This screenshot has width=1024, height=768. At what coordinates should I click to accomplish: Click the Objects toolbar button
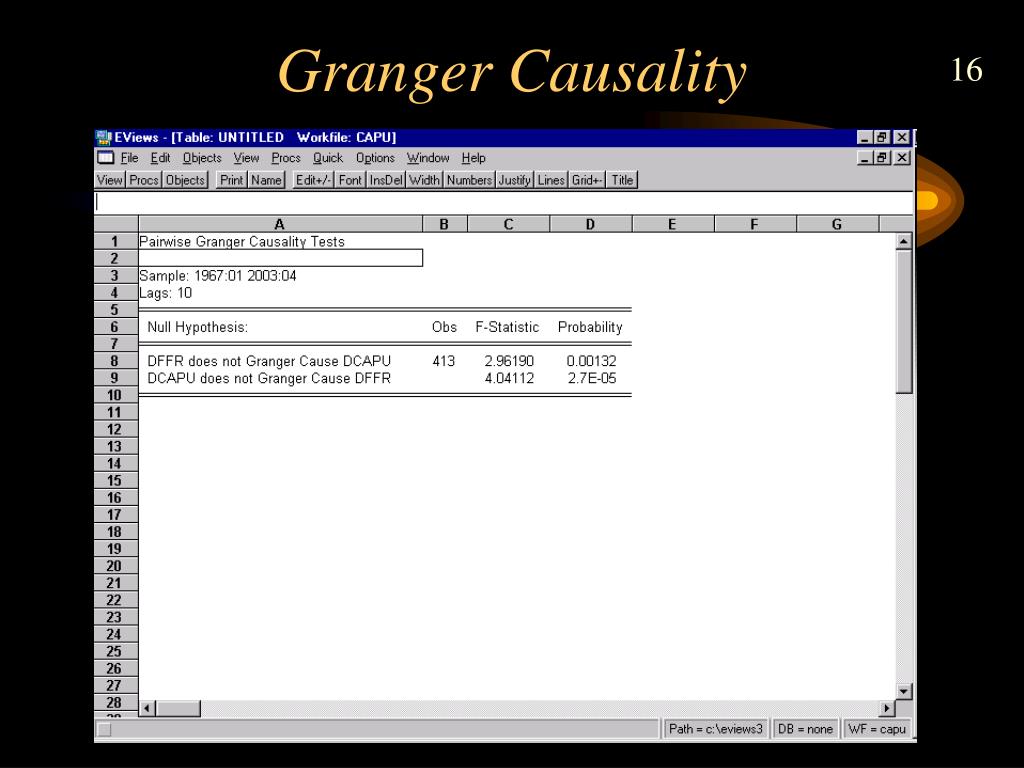(185, 180)
